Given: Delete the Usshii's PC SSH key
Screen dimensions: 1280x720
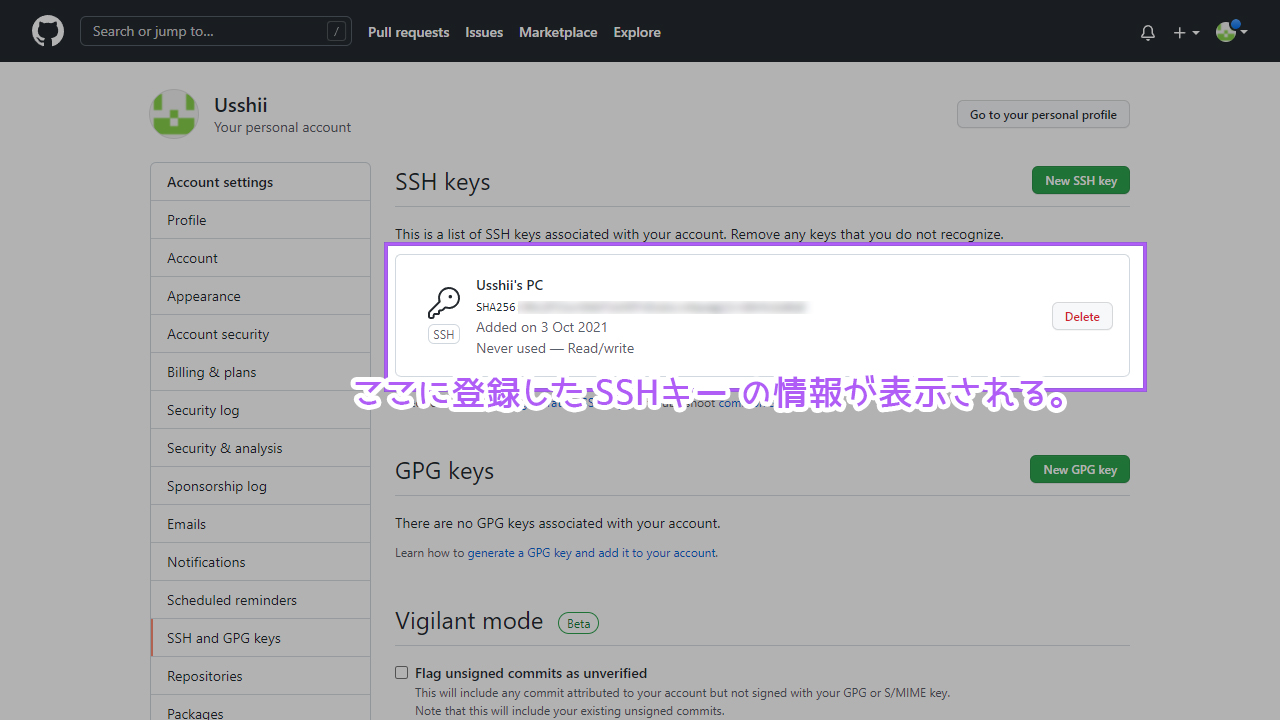Looking at the screenshot, I should pyautogui.click(x=1082, y=316).
